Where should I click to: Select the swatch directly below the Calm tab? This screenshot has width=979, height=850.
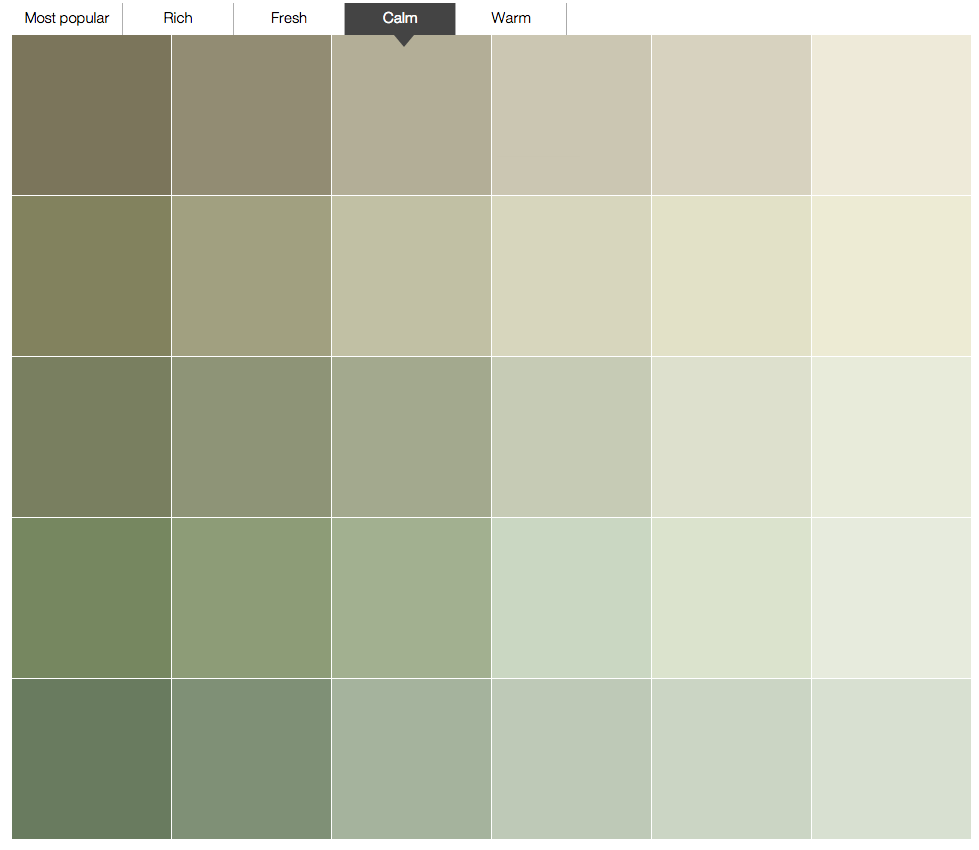coord(411,115)
